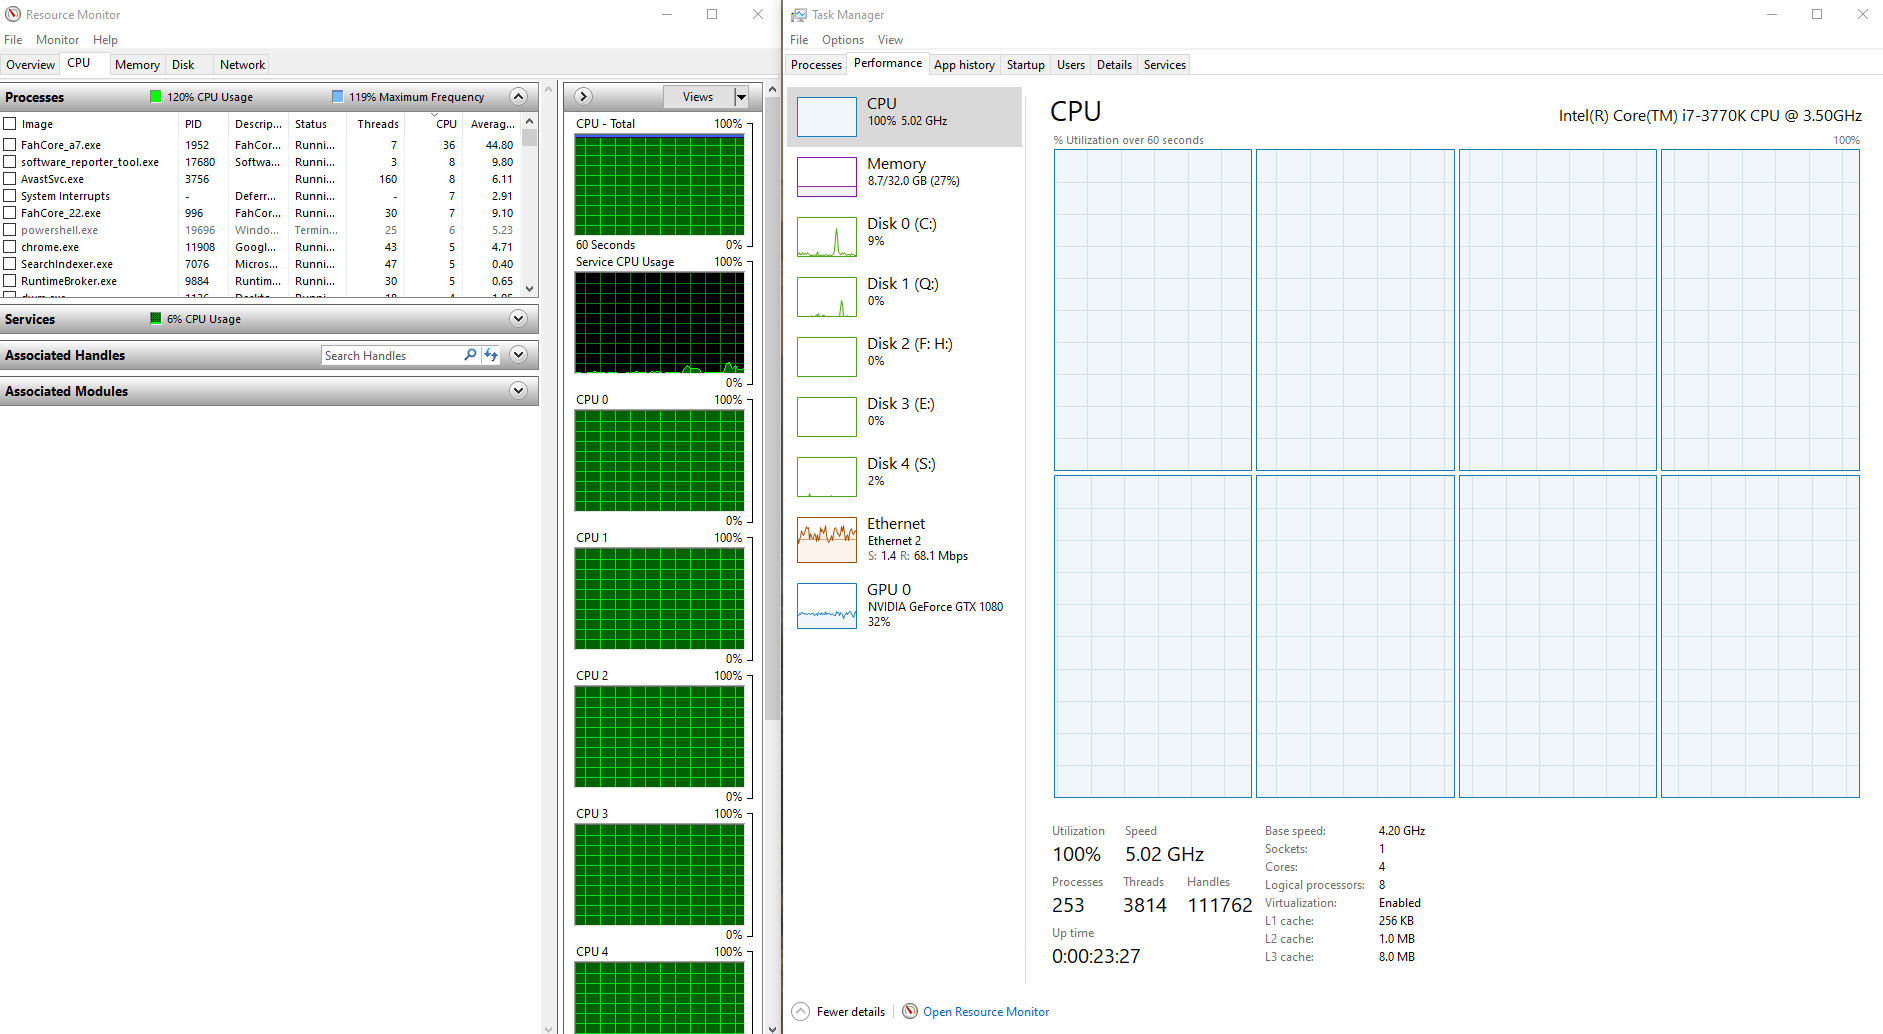Switch to Resource Monitor Memory tab
1883x1034 pixels.
[x=137, y=65]
